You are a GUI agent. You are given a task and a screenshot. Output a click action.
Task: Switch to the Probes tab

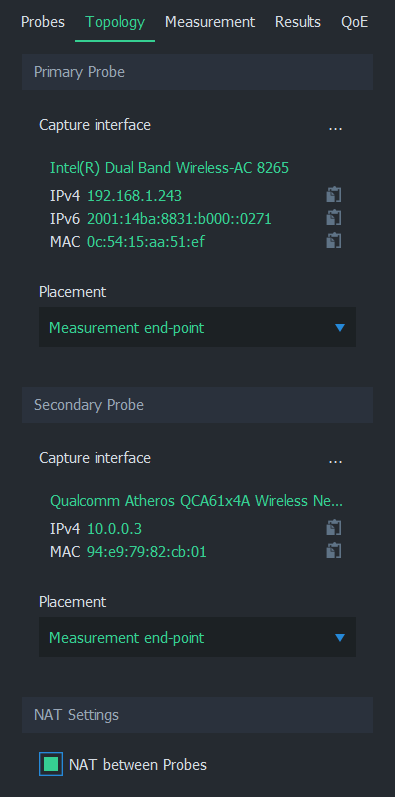pos(43,22)
